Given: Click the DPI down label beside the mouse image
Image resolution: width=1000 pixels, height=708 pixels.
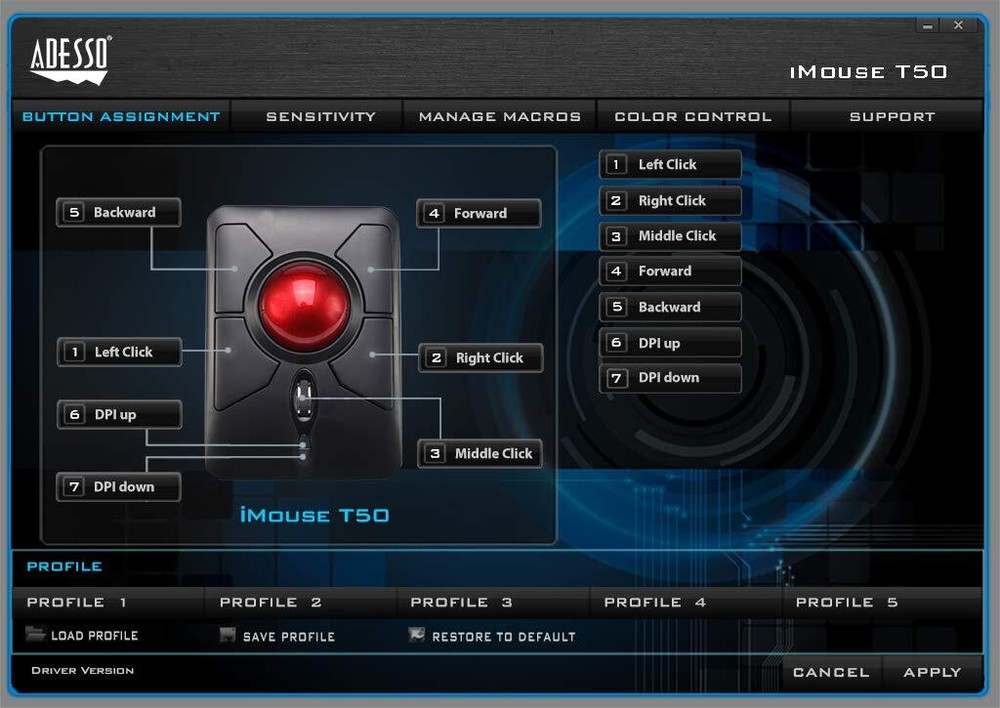Looking at the screenshot, I should point(118,487).
